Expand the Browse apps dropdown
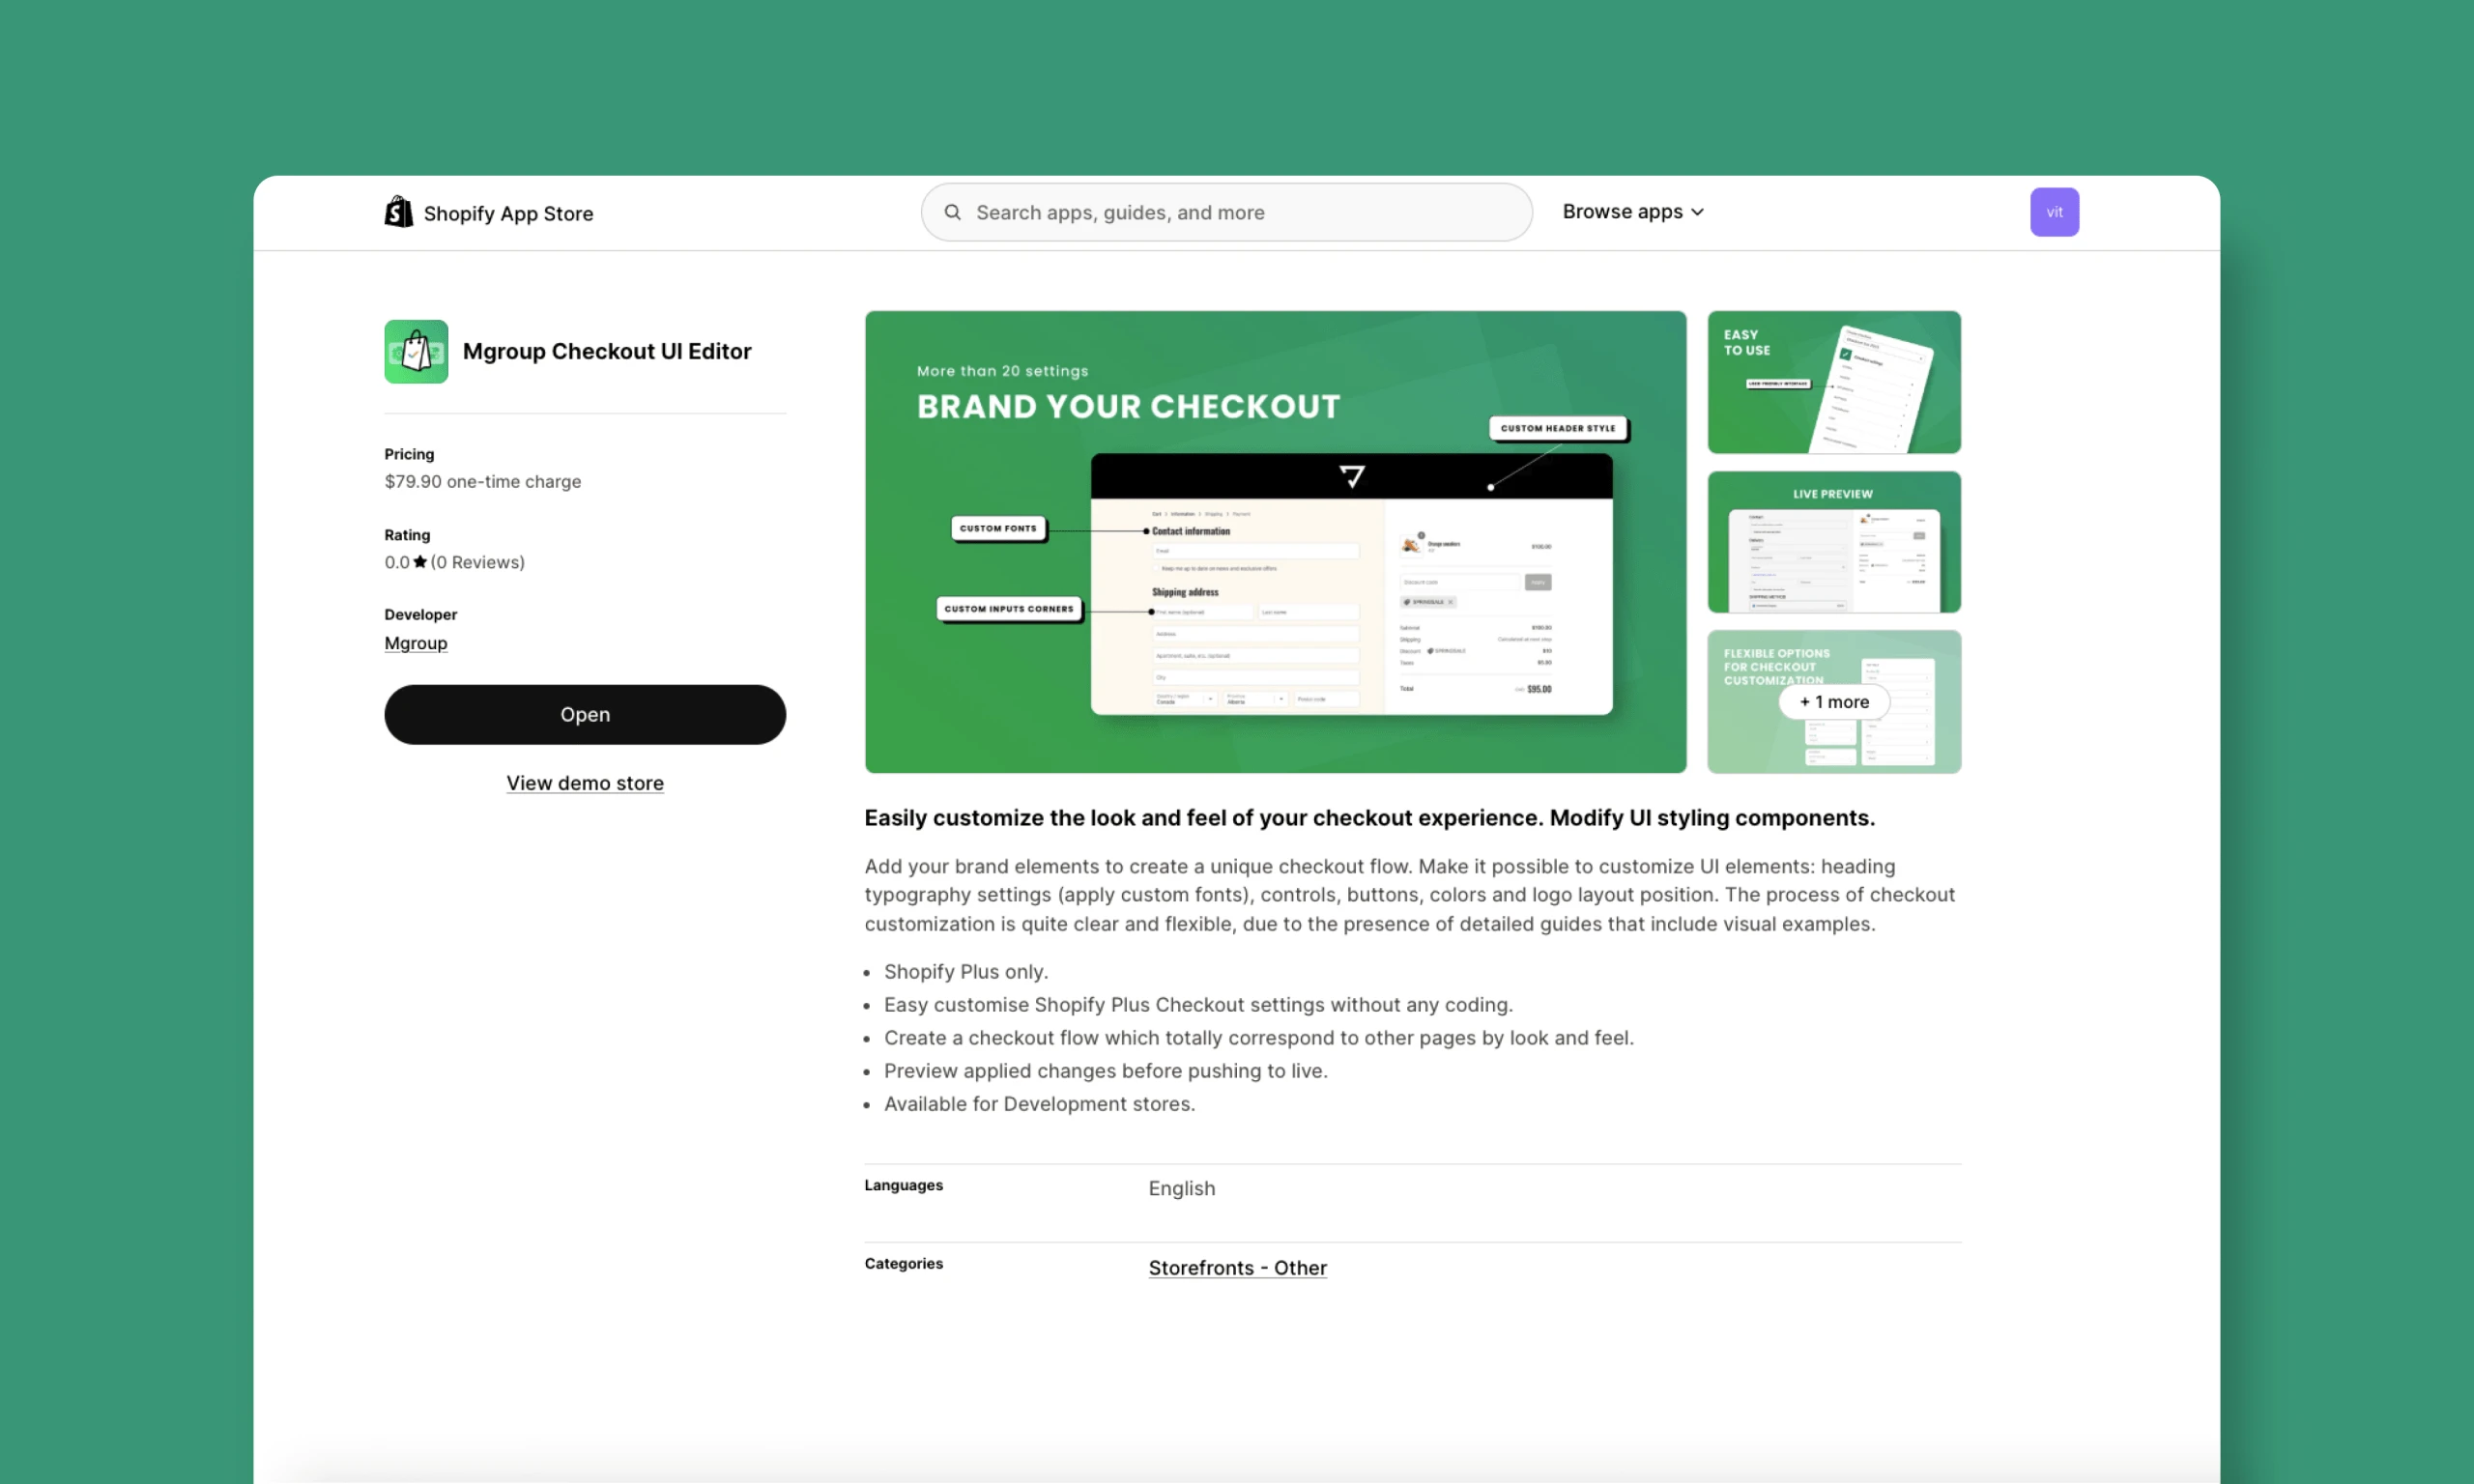2474x1484 pixels. pyautogui.click(x=1632, y=212)
